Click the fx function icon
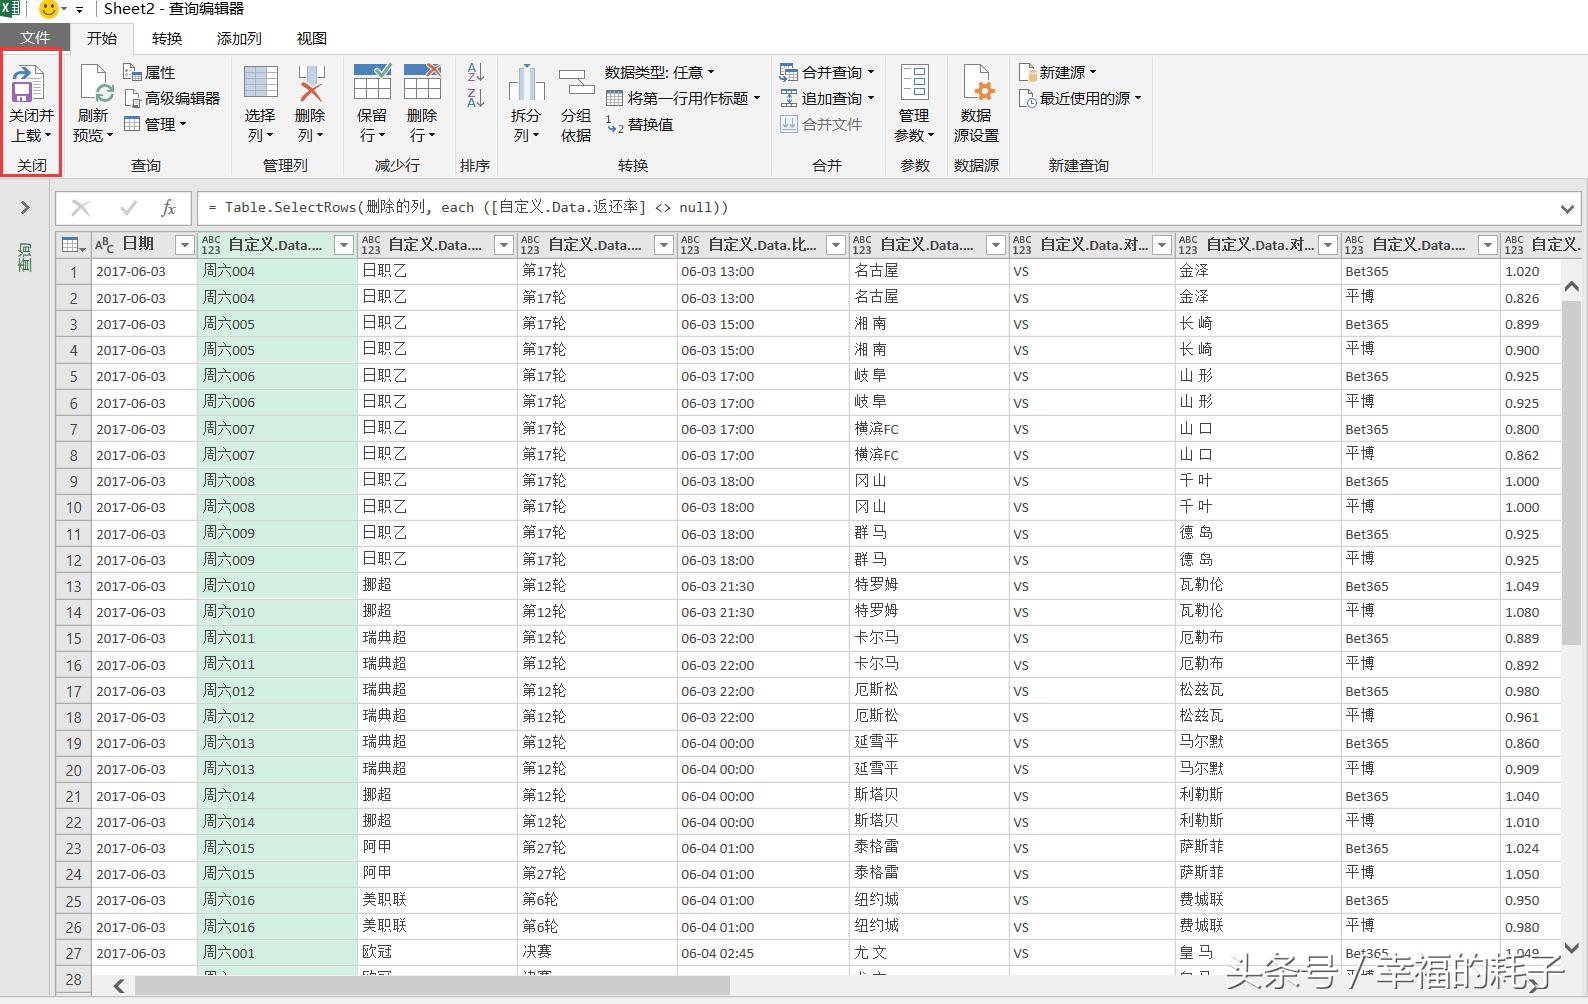 pos(169,208)
